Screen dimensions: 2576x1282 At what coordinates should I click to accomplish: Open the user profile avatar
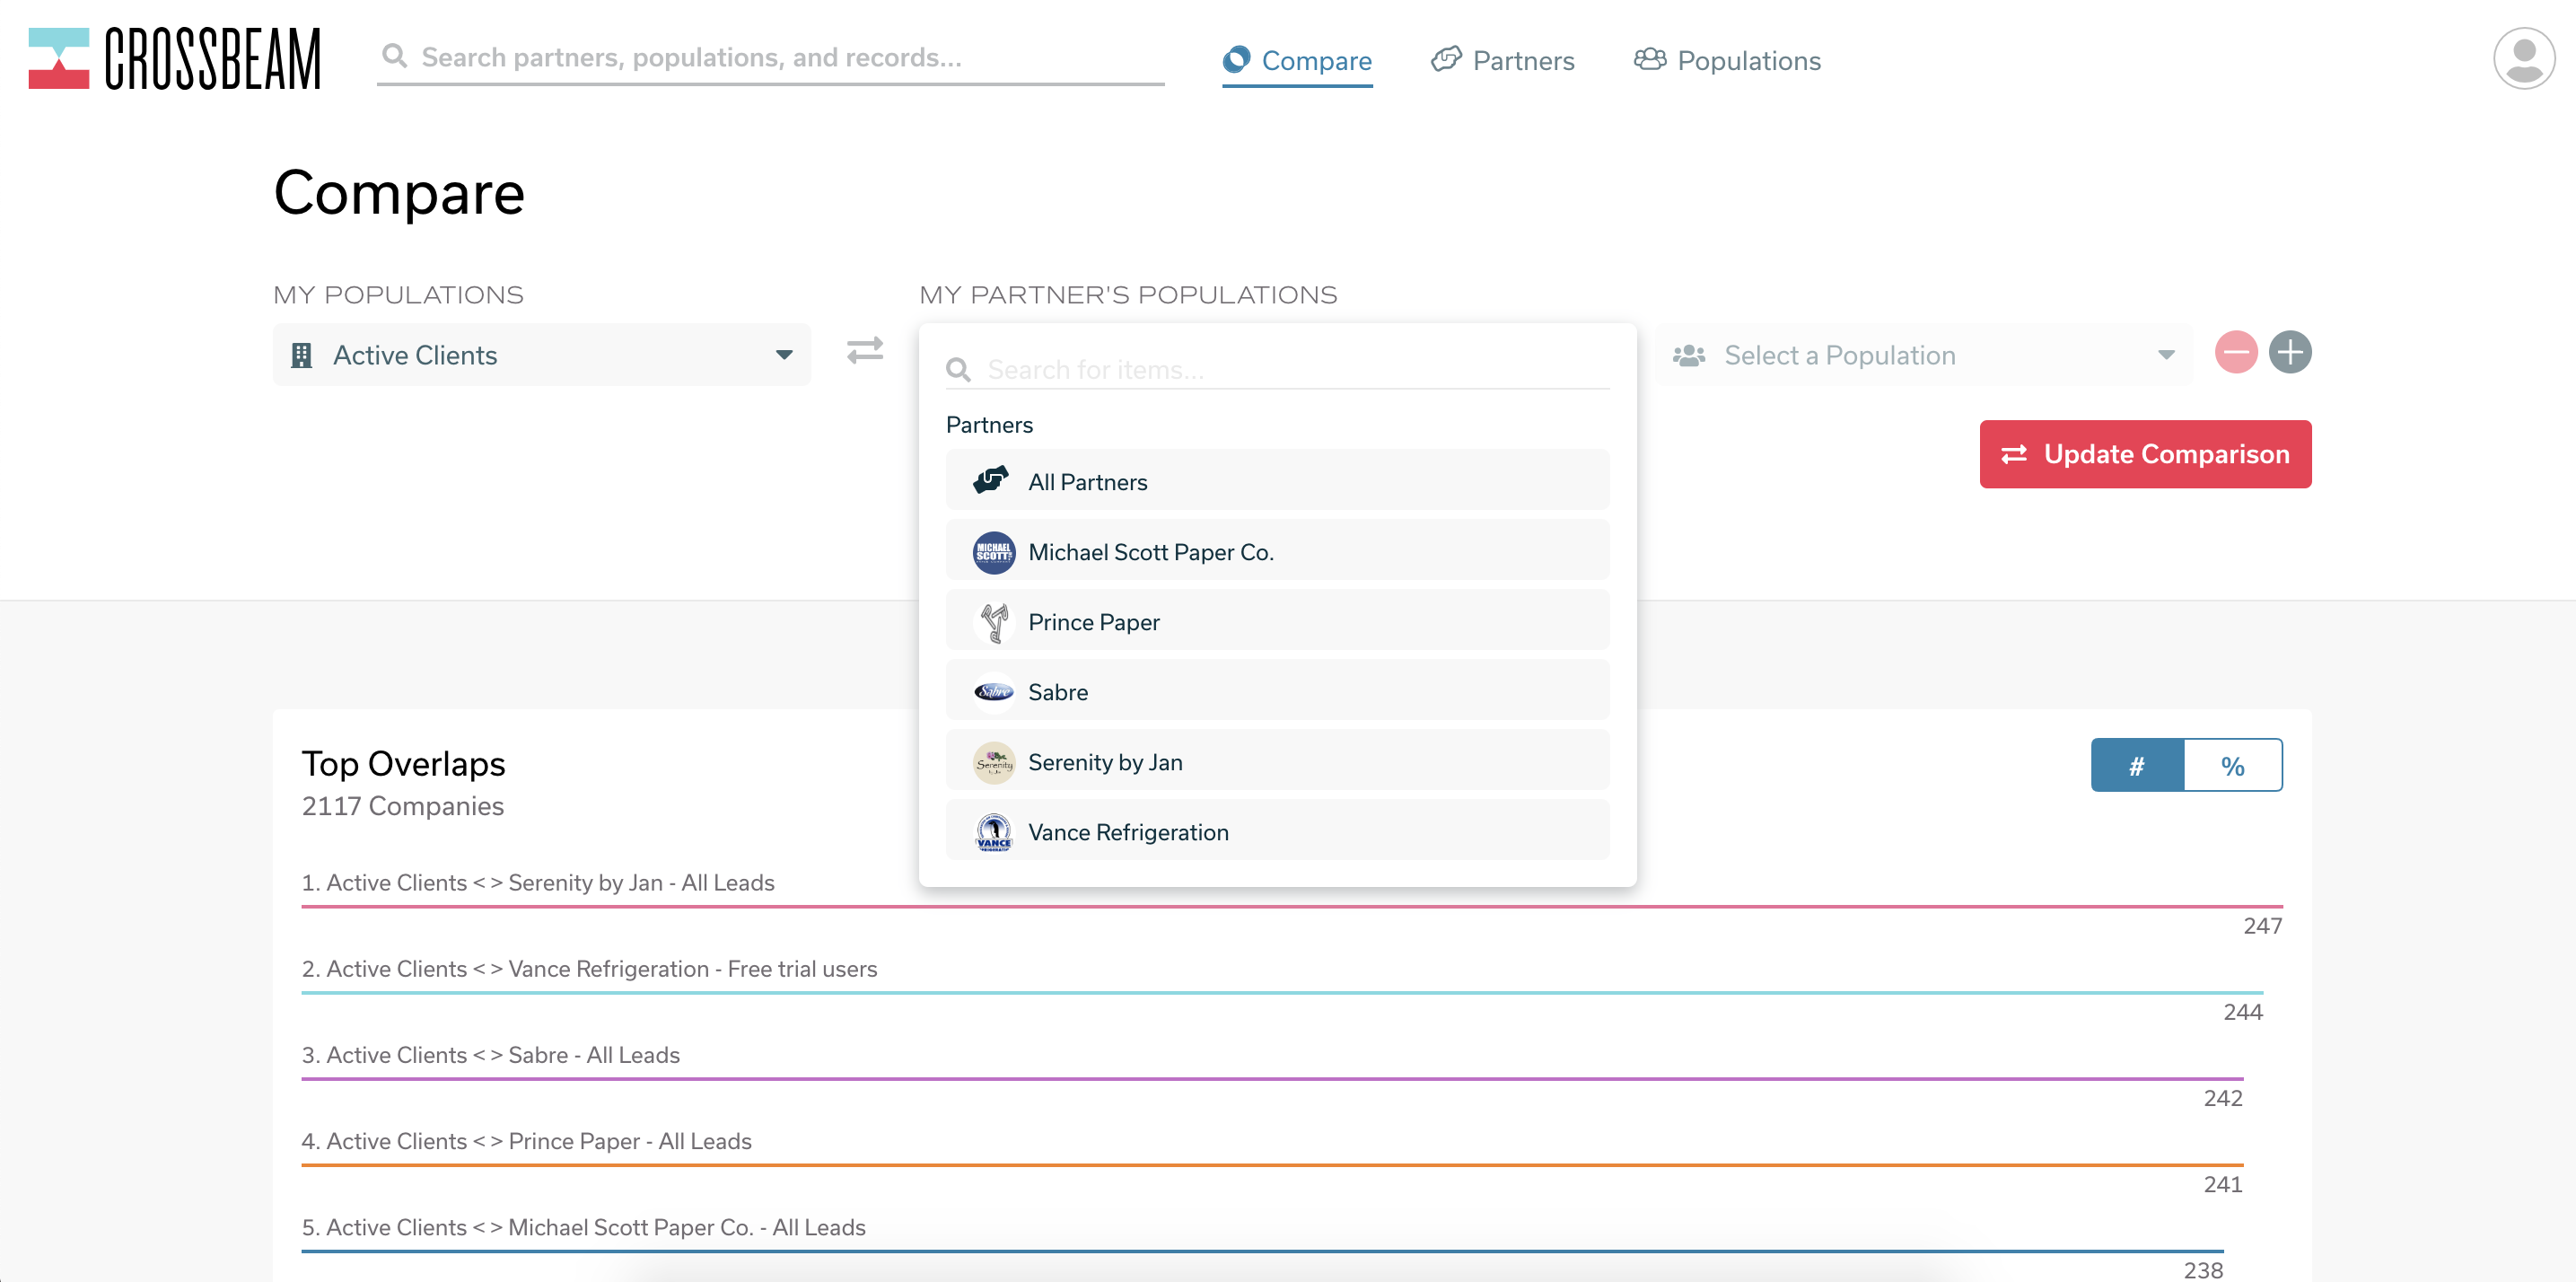[2523, 59]
